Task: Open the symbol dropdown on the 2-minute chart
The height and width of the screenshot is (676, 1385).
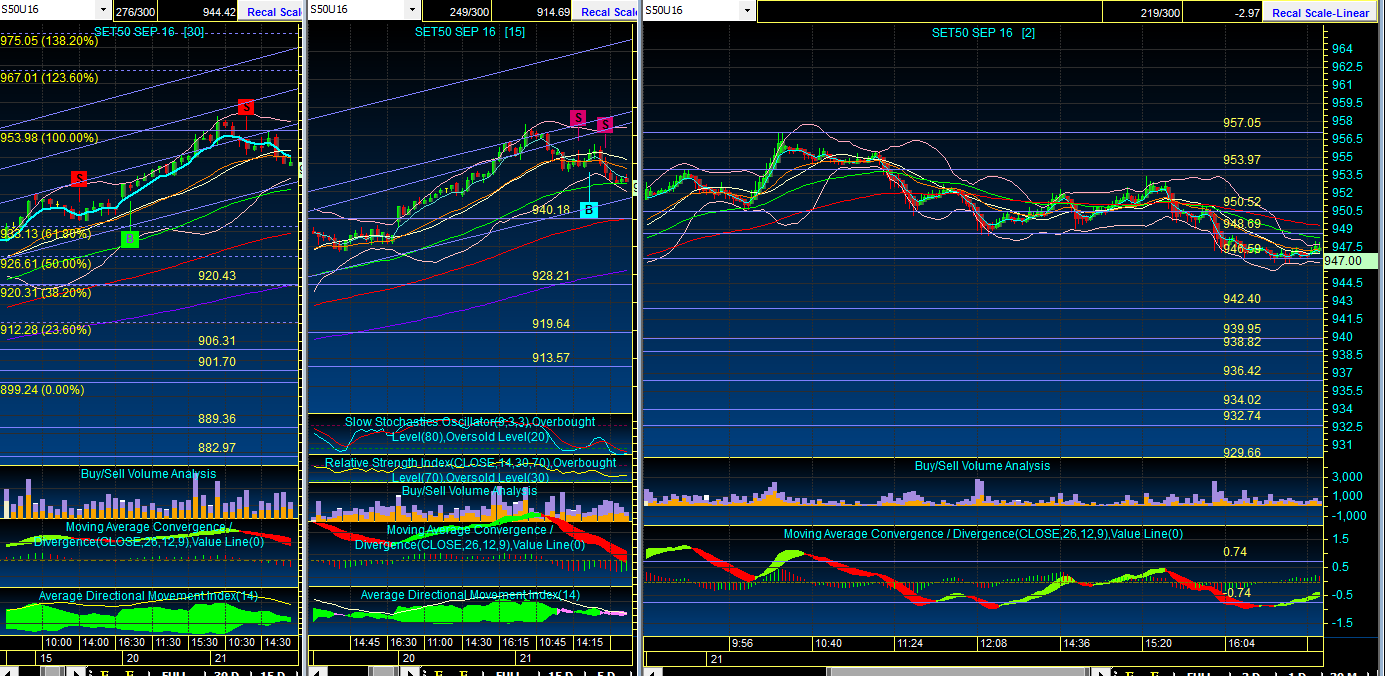Action: pos(746,11)
